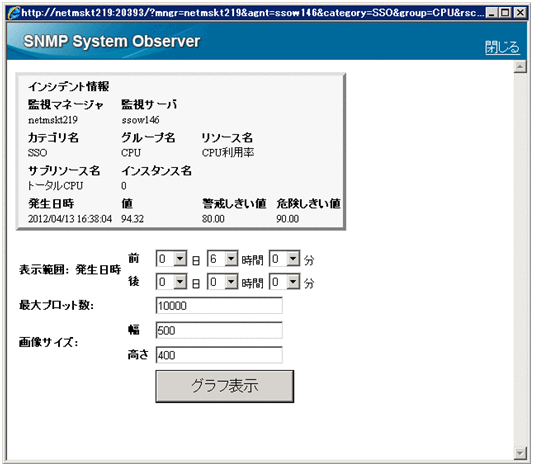Click the Internet Explorer icon in title bar
The width and height of the screenshot is (535, 468).
point(14,13)
